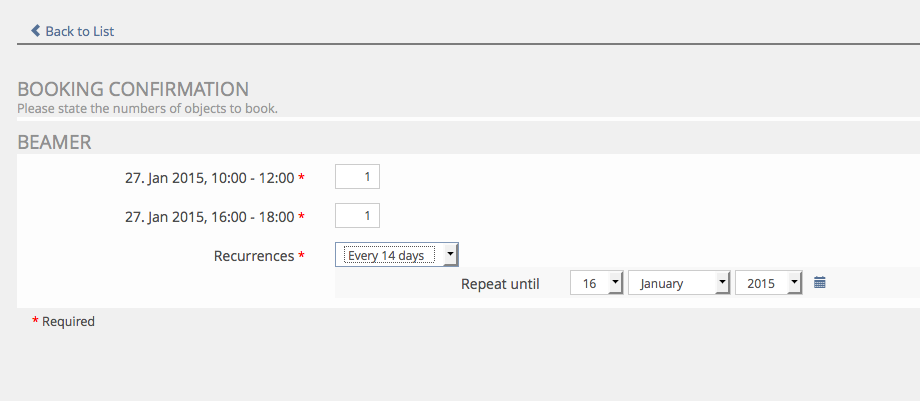Open the Recurrences 'Every 14 days' dropdown
The height and width of the screenshot is (401, 920).
tap(388, 255)
